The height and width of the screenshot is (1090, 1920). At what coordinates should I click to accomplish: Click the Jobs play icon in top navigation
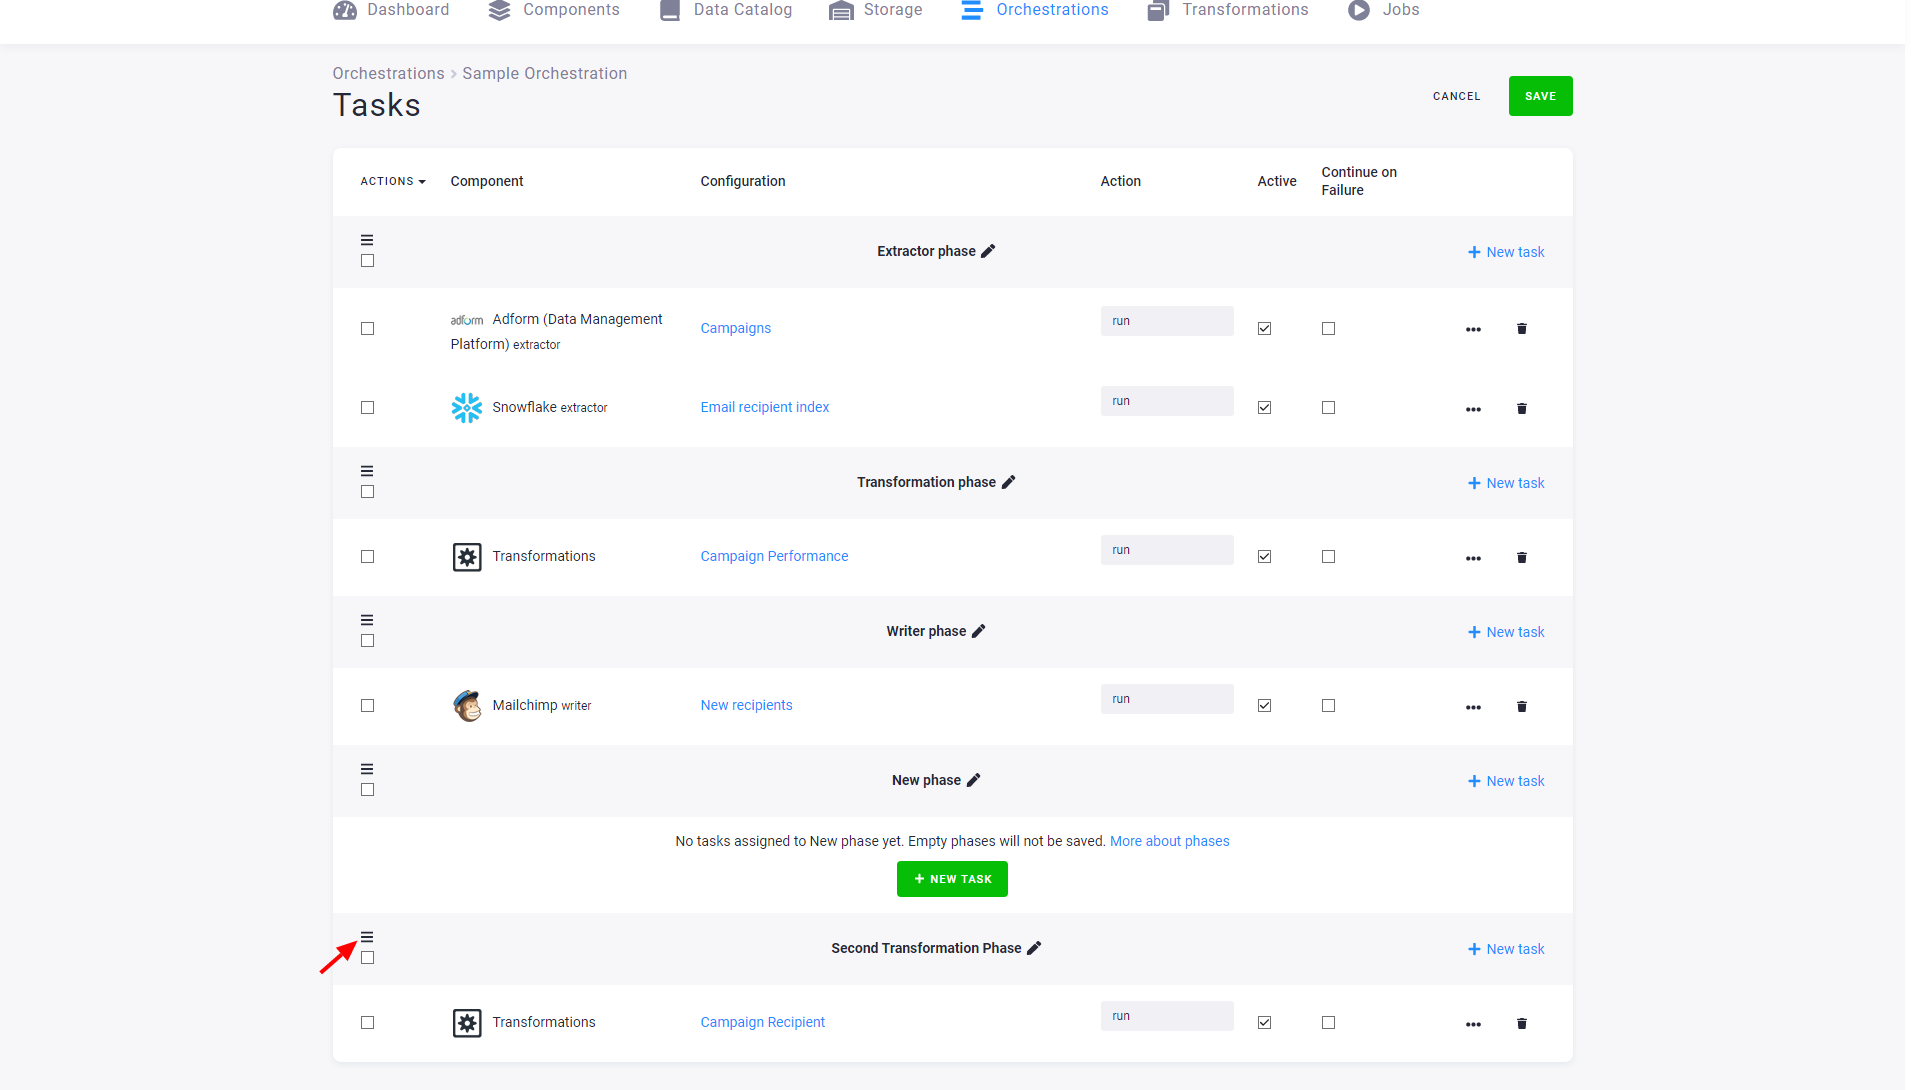click(1358, 11)
